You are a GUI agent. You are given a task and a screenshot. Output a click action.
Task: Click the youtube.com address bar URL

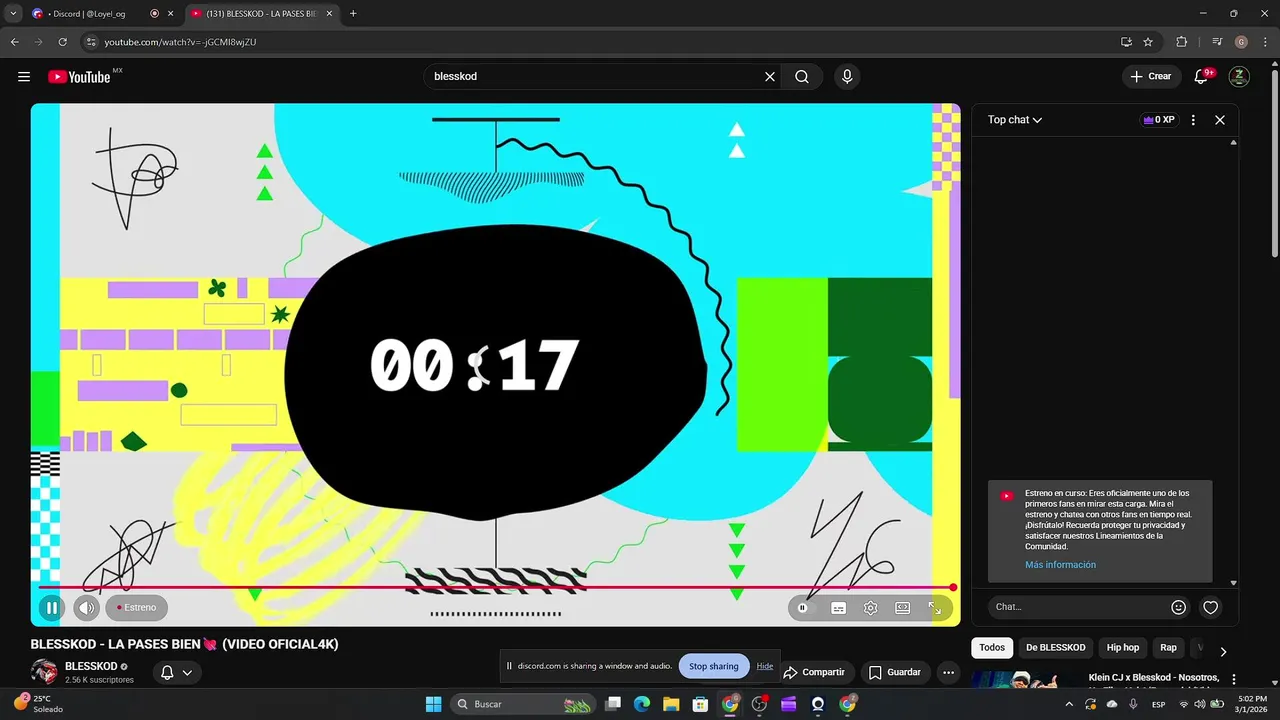coord(181,42)
